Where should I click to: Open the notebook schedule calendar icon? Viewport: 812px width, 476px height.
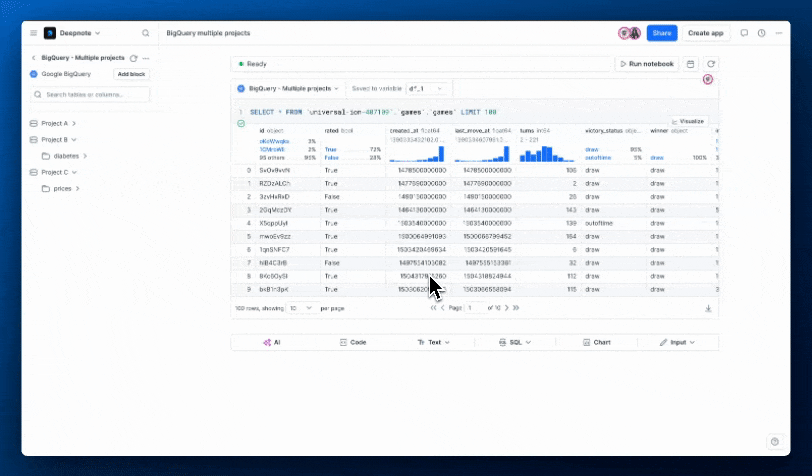690,64
